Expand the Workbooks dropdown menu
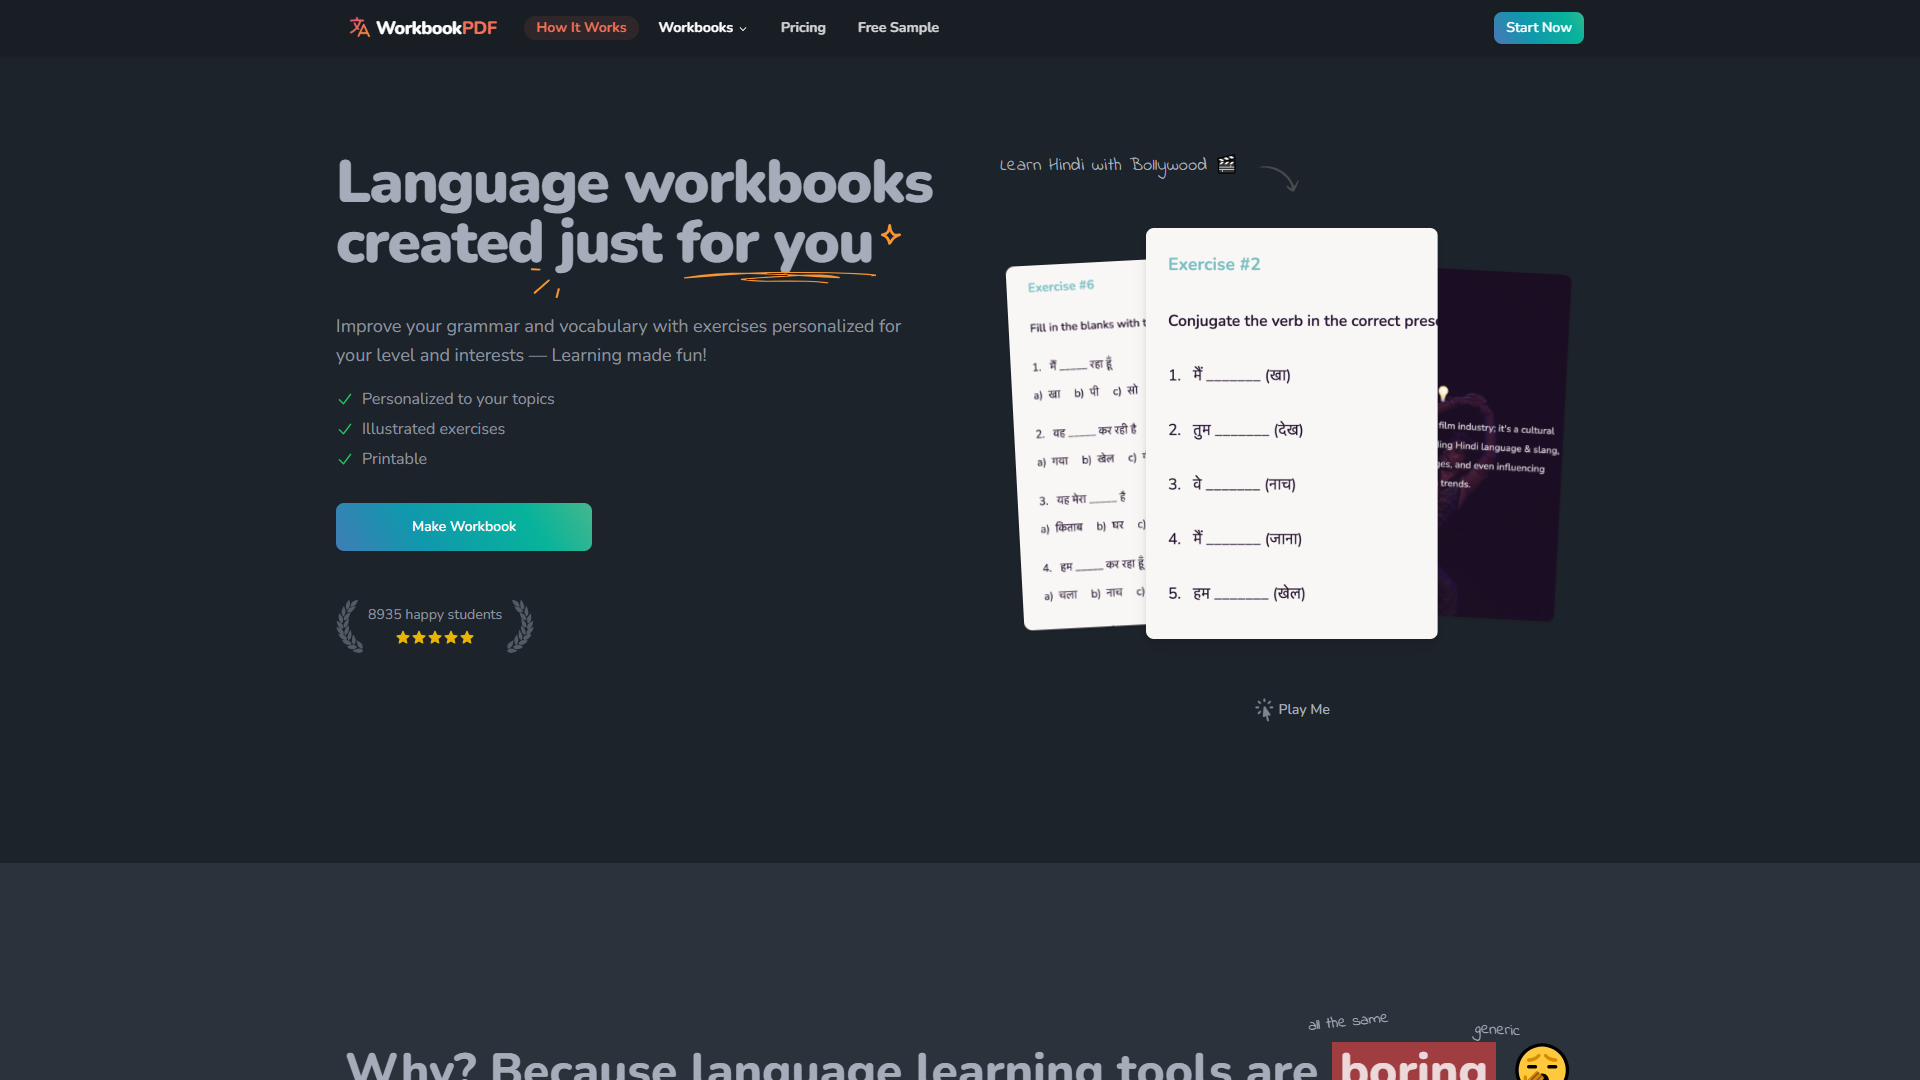Image resolution: width=1920 pixels, height=1080 pixels. tap(702, 27)
